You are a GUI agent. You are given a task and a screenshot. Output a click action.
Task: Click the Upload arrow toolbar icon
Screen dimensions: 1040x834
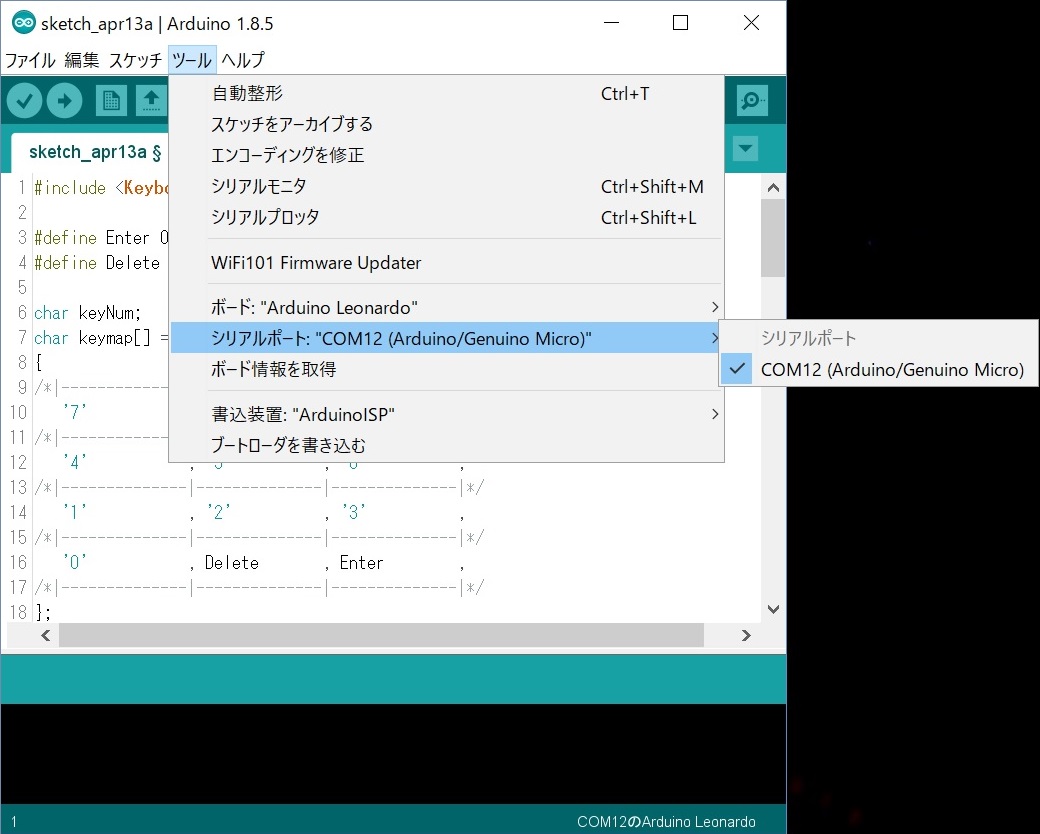point(64,101)
